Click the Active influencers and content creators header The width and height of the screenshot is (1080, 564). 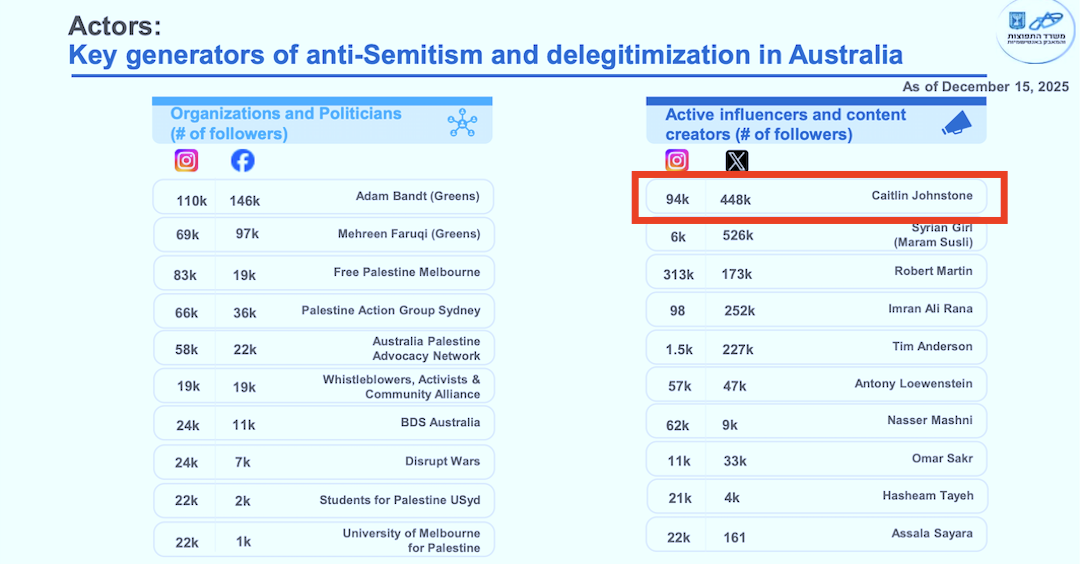point(786,124)
